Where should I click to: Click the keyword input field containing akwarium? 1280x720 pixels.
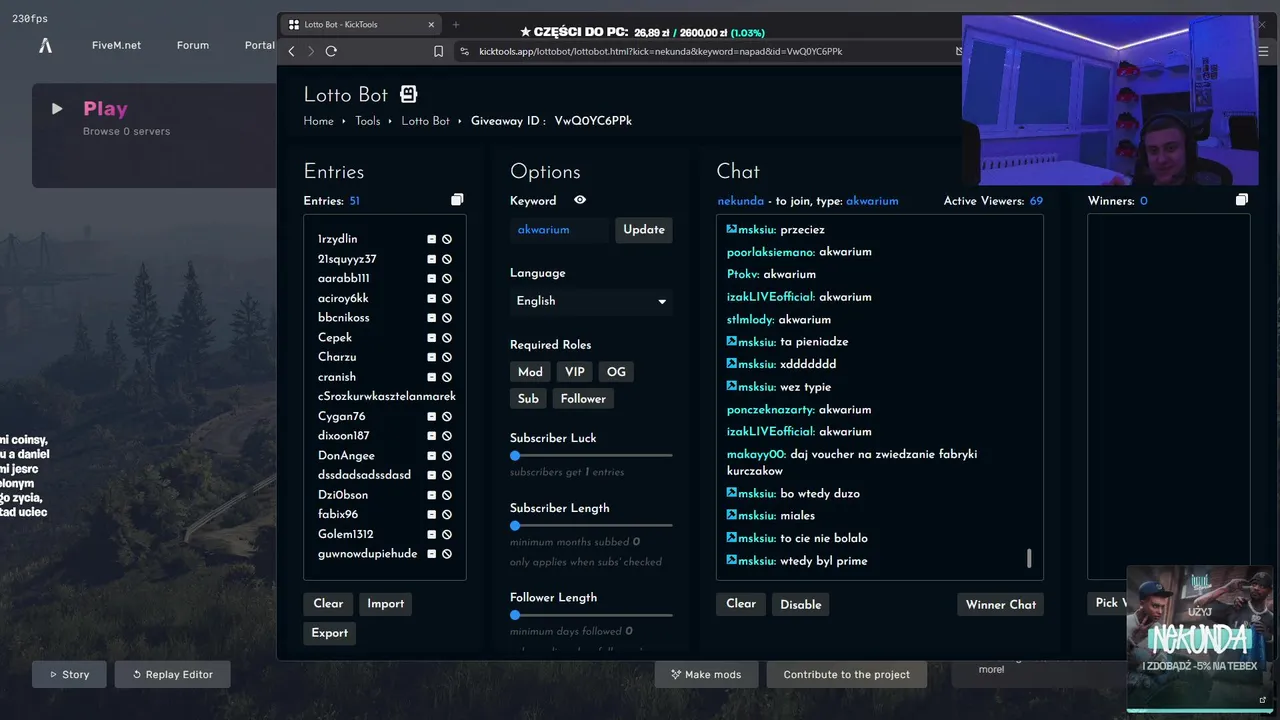click(x=559, y=230)
